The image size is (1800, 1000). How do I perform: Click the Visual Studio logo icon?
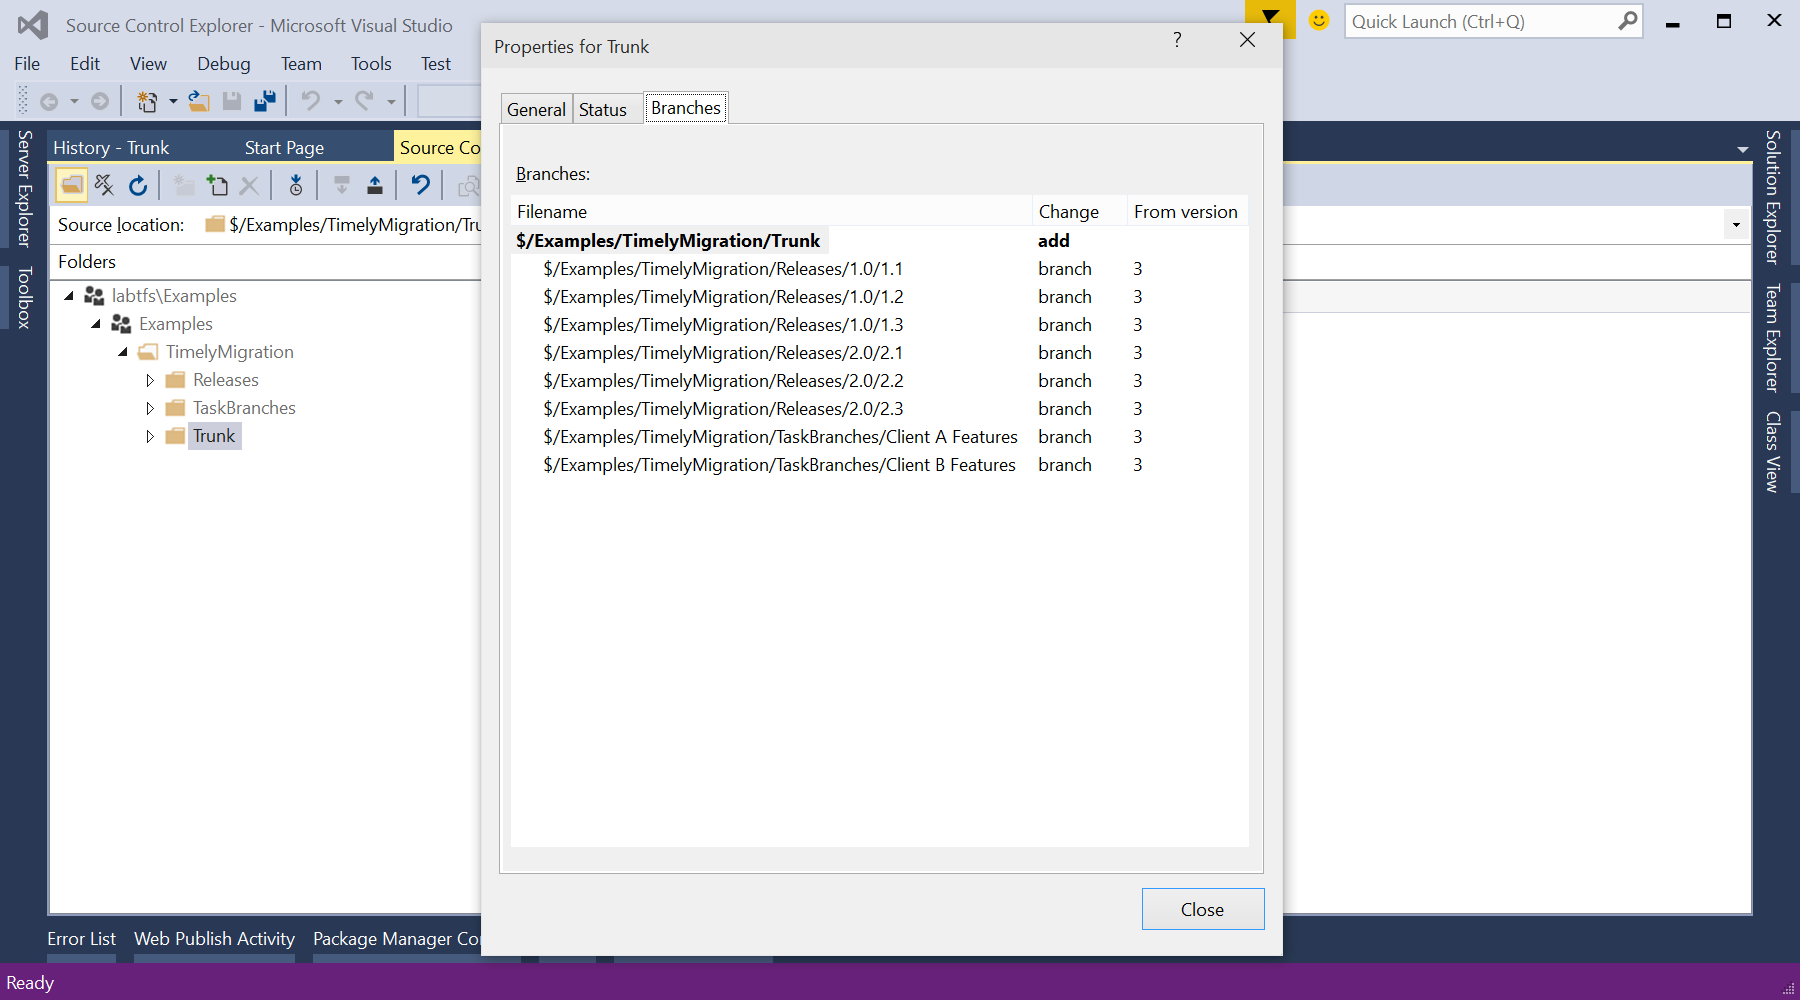pos(33,25)
